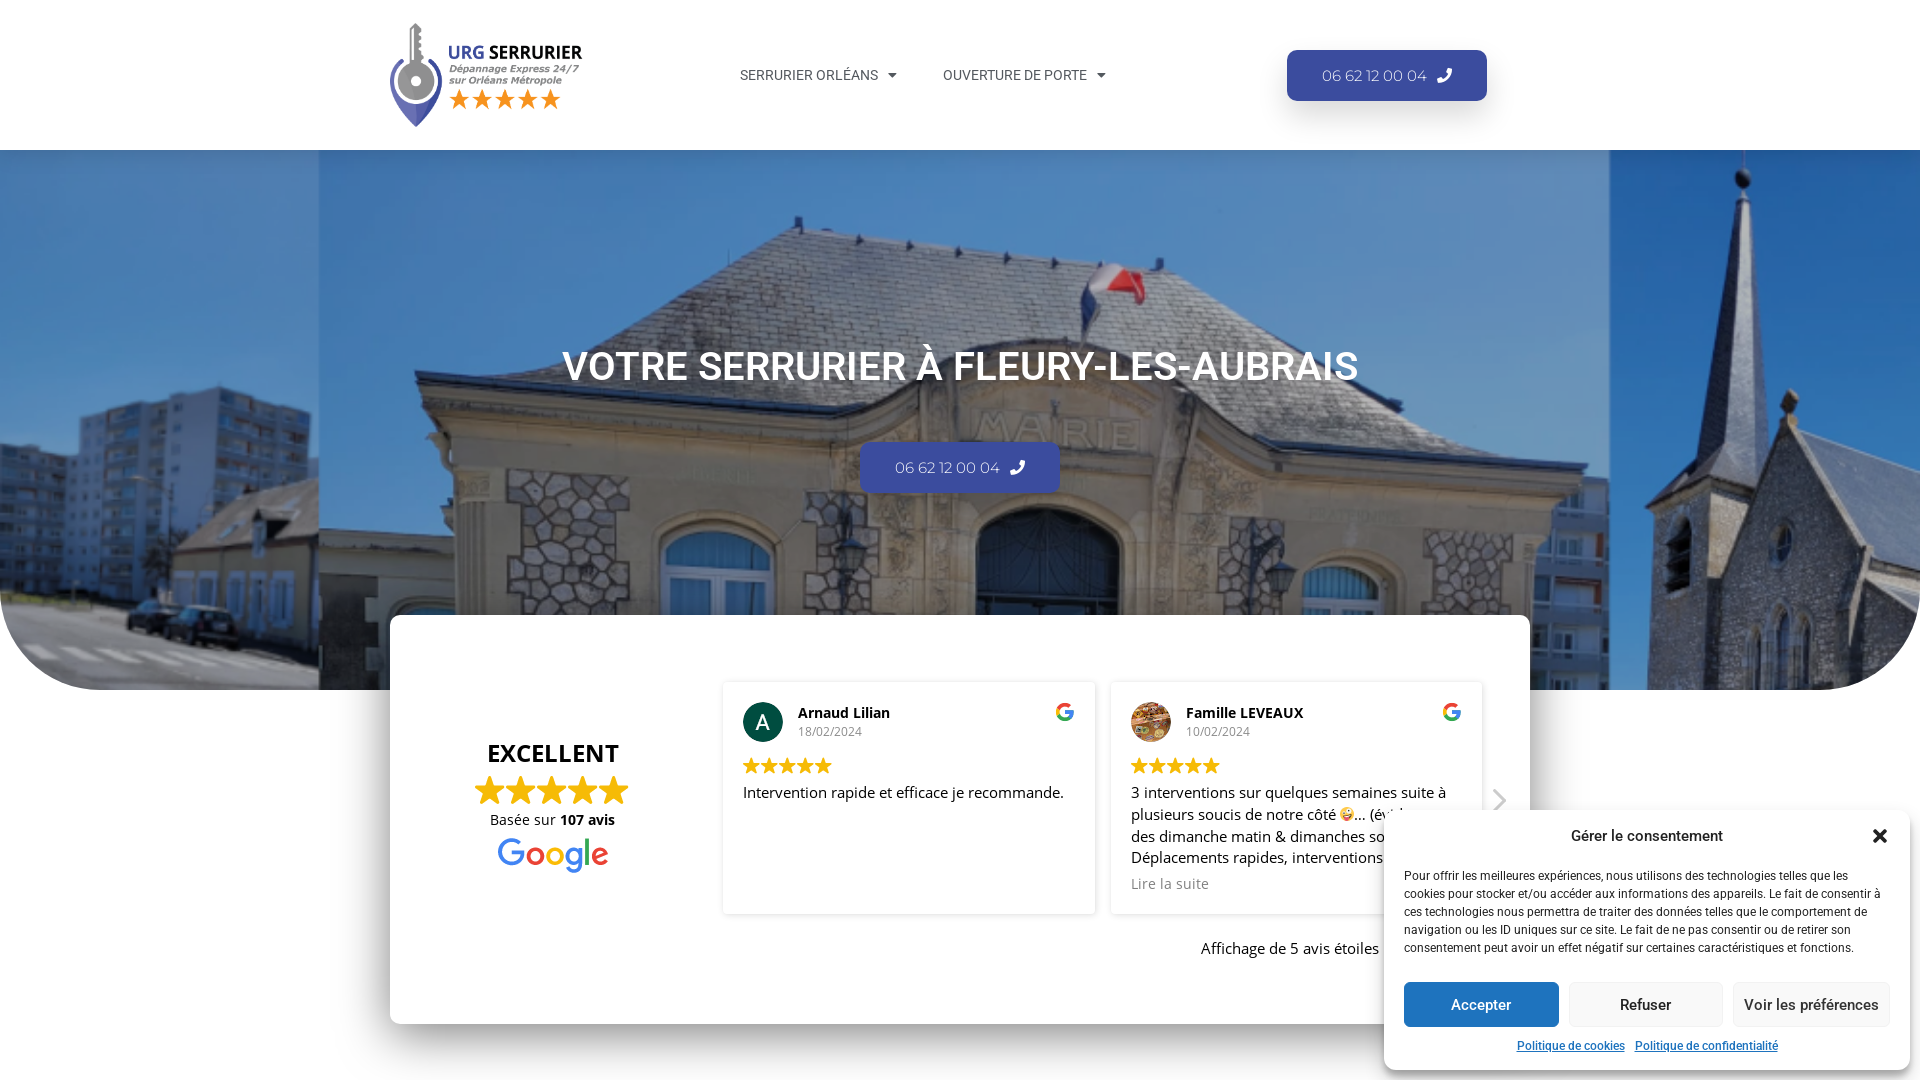Show next review with right chevron
Image resolution: width=1920 pixels, height=1080 pixels.
coord(1499,800)
